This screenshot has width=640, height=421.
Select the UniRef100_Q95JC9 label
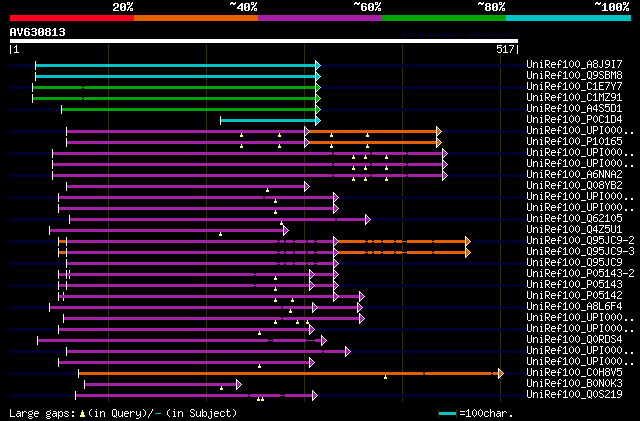pyautogui.click(x=574, y=263)
